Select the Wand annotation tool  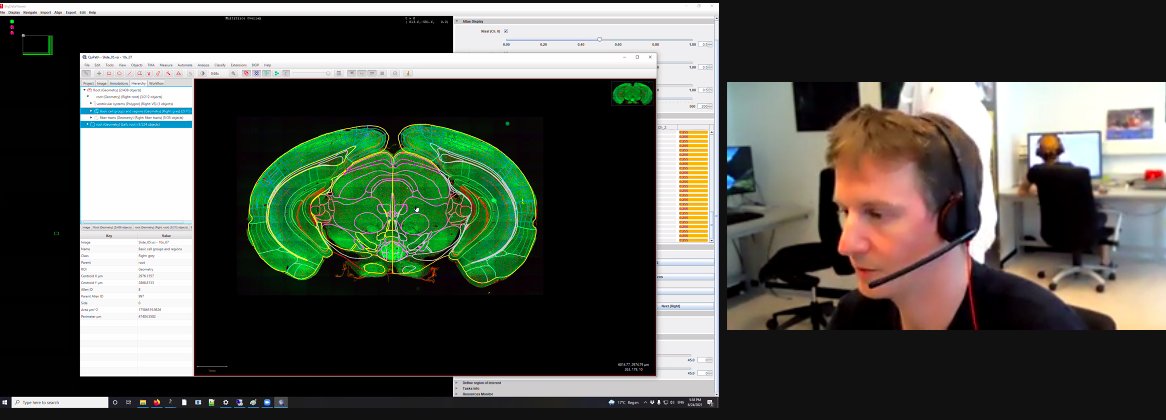168,74
